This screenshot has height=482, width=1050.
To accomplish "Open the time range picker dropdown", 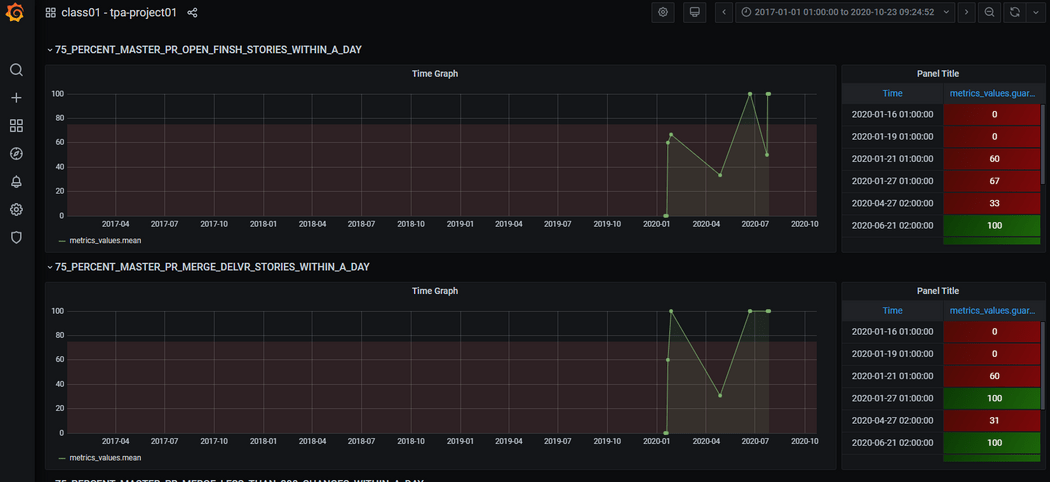I will [844, 12].
